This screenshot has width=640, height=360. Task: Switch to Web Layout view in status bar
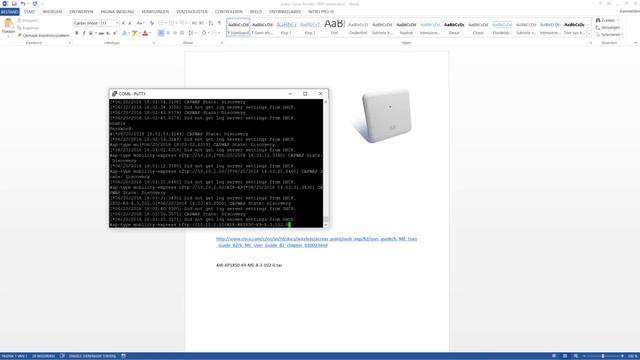576,356
